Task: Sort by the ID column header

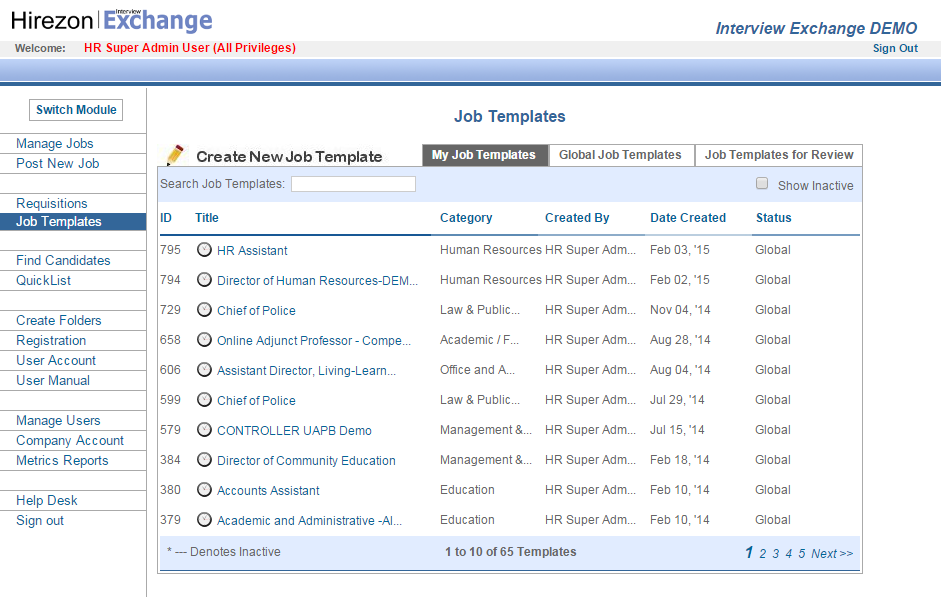Action: 166,218
